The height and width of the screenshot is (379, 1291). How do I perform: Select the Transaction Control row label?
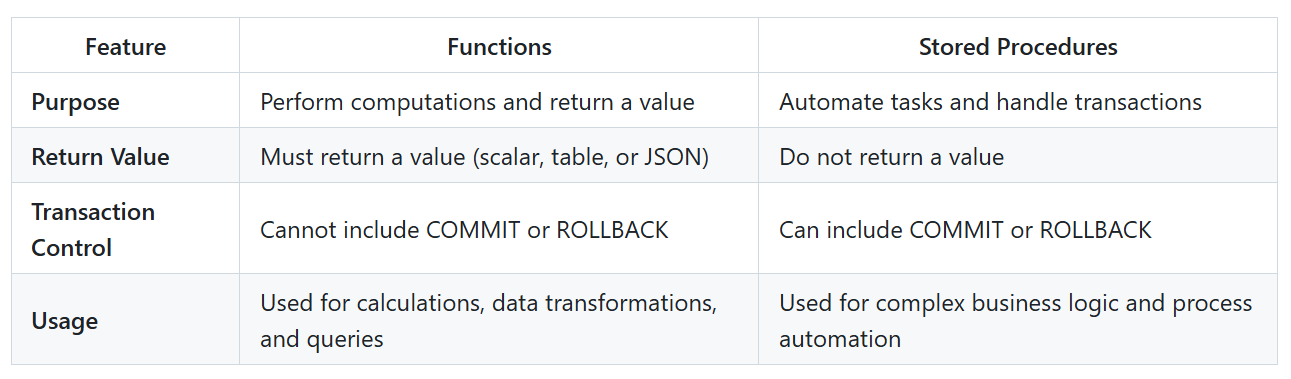click(93, 229)
